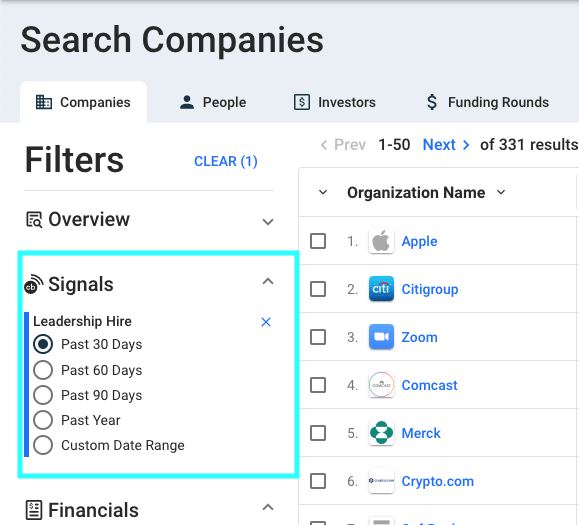
Task: Remove the Leadership Hire filter
Action: click(266, 322)
